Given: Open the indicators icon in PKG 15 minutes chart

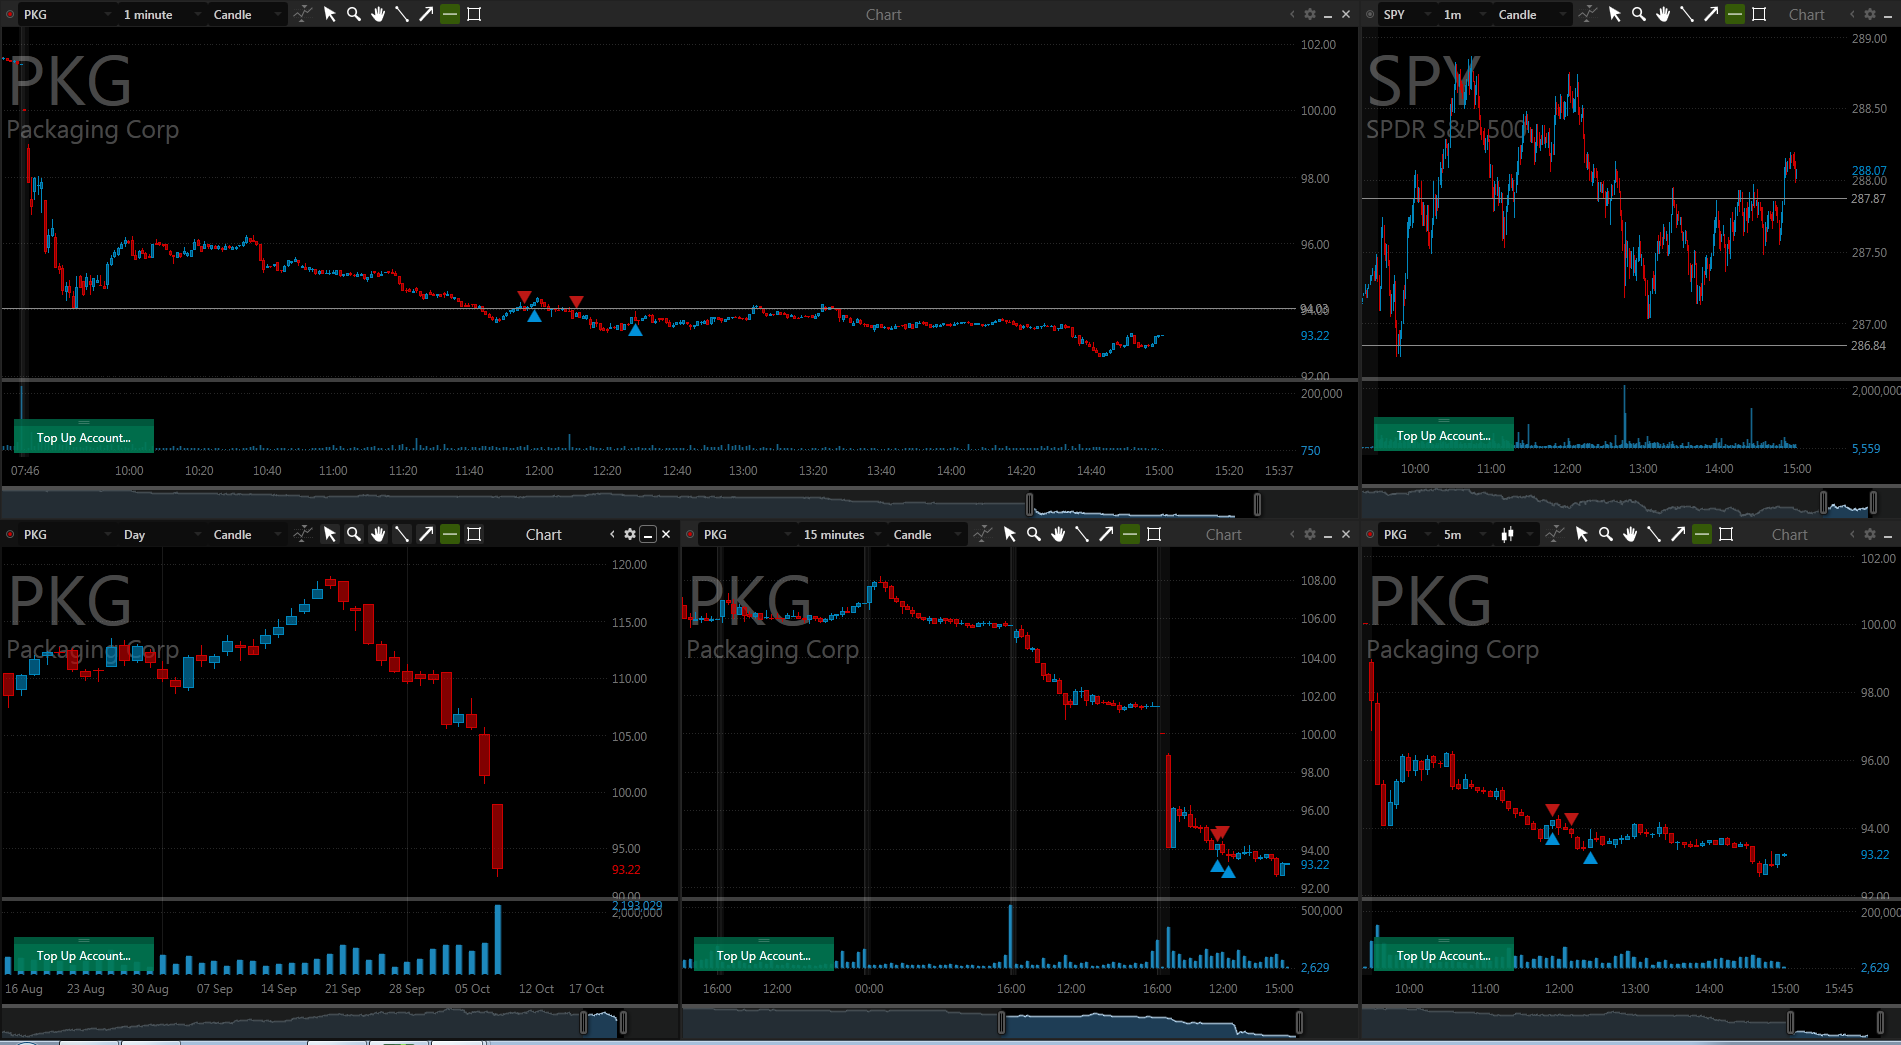Looking at the screenshot, I should coord(983,534).
